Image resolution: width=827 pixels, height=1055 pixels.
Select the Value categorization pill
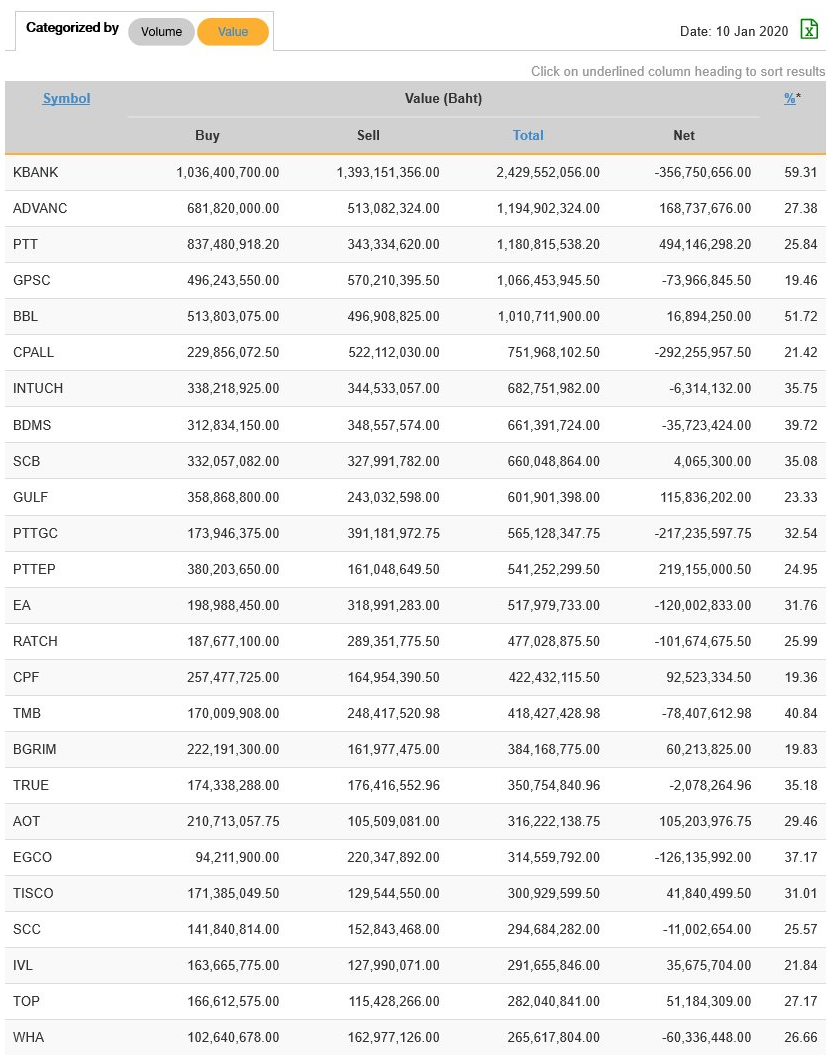point(233,32)
